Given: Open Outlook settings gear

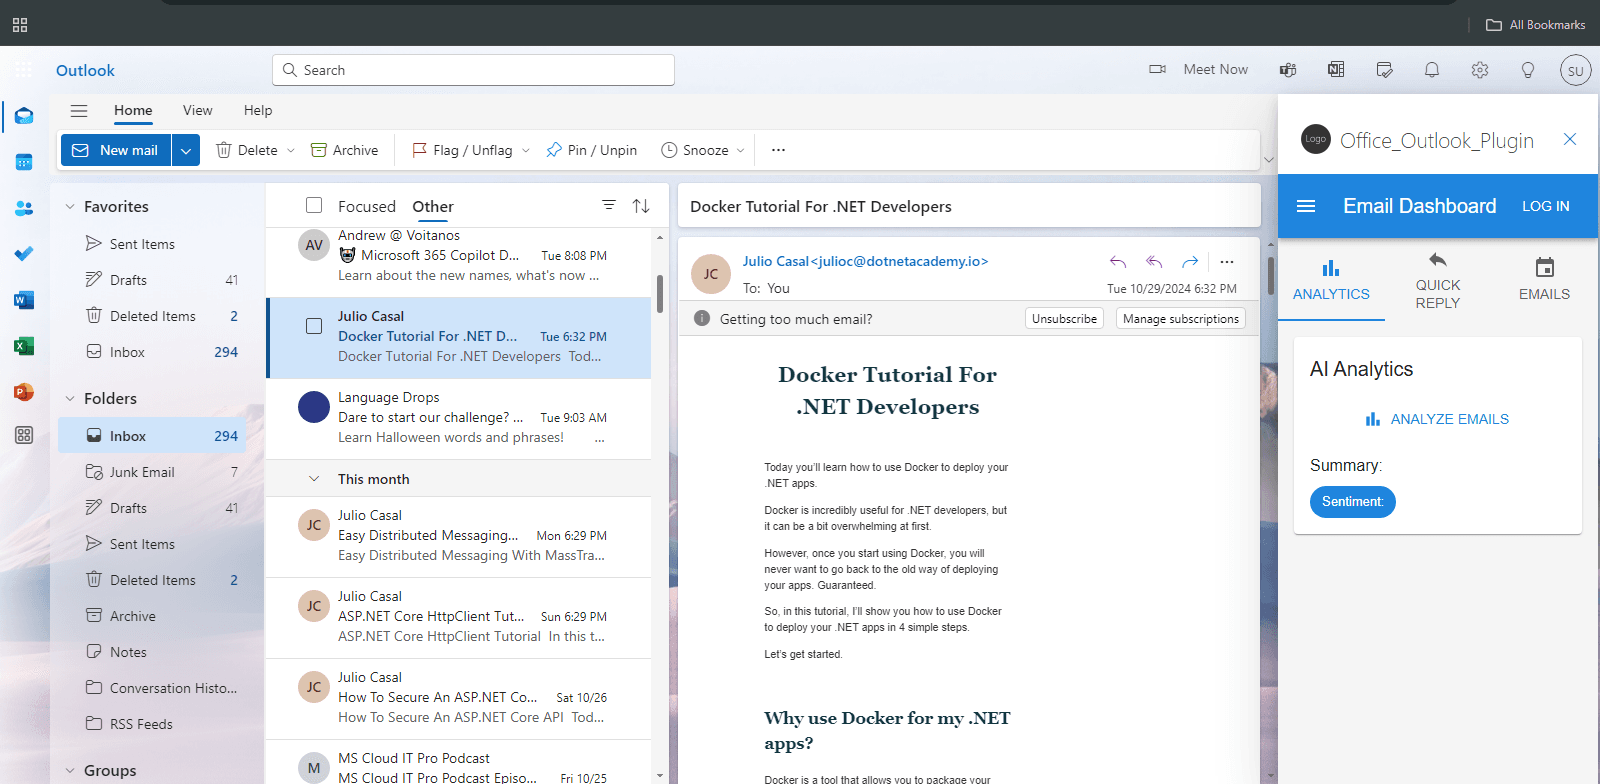Looking at the screenshot, I should [x=1480, y=70].
